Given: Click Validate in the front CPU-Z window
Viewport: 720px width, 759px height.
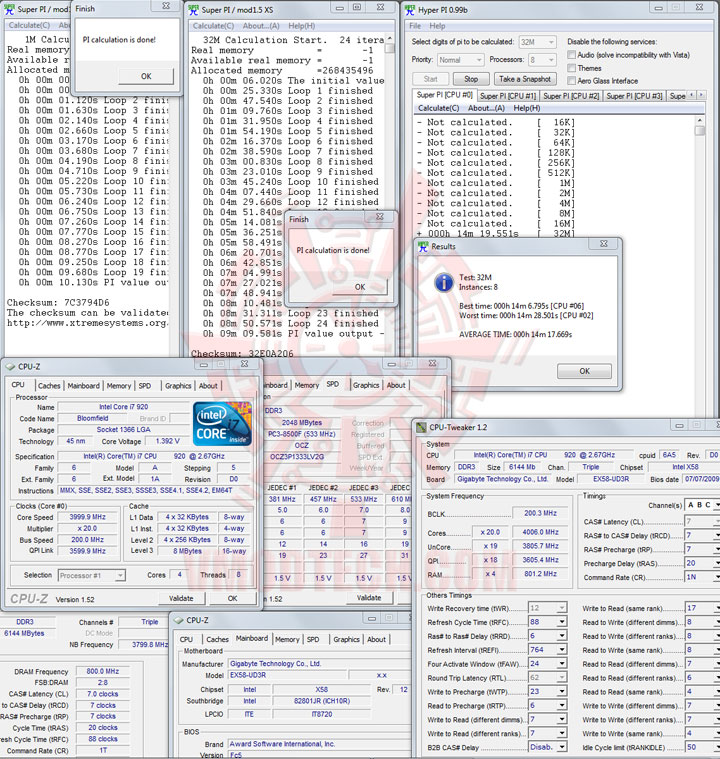Looking at the screenshot, I should [181, 598].
